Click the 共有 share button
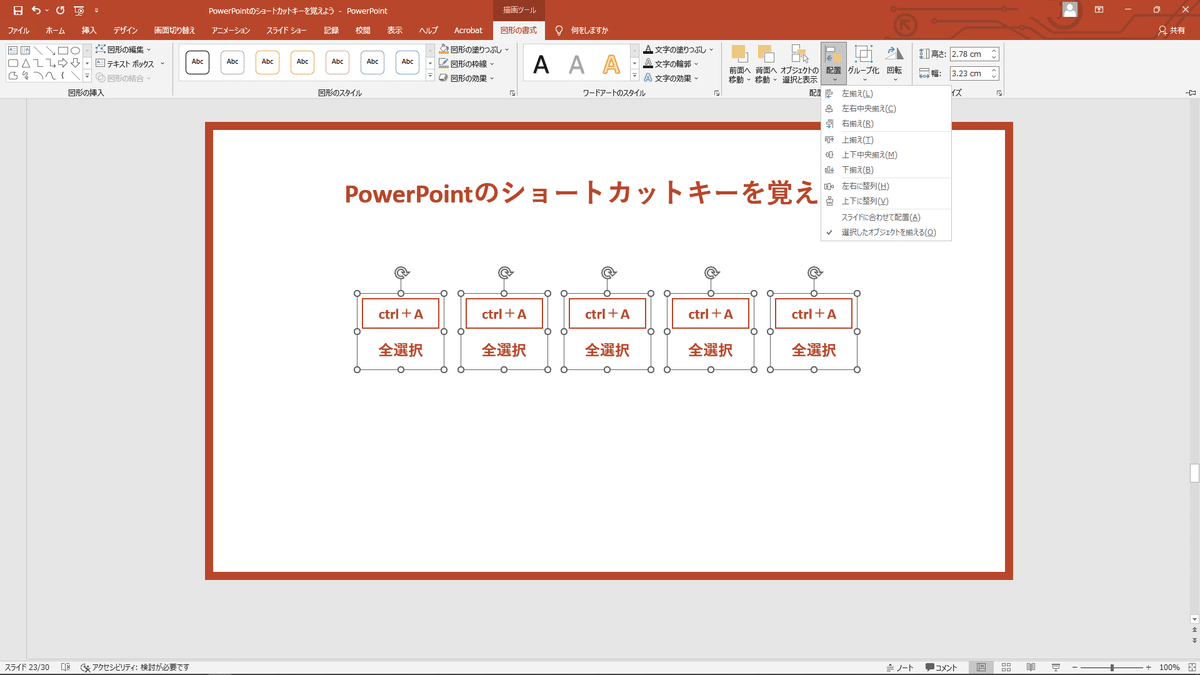The image size is (1200, 675). click(x=1170, y=31)
